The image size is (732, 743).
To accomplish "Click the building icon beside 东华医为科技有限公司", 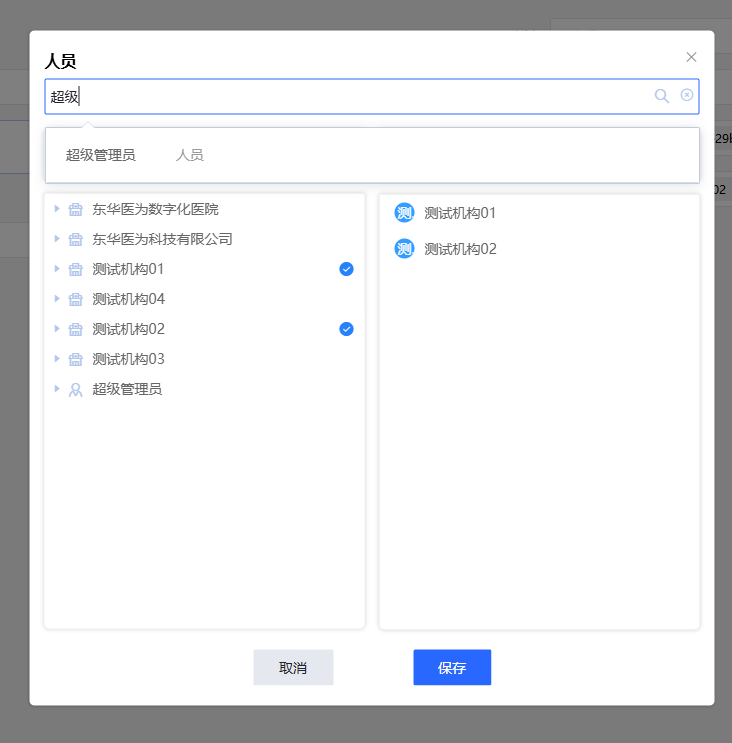I will [x=75, y=240].
